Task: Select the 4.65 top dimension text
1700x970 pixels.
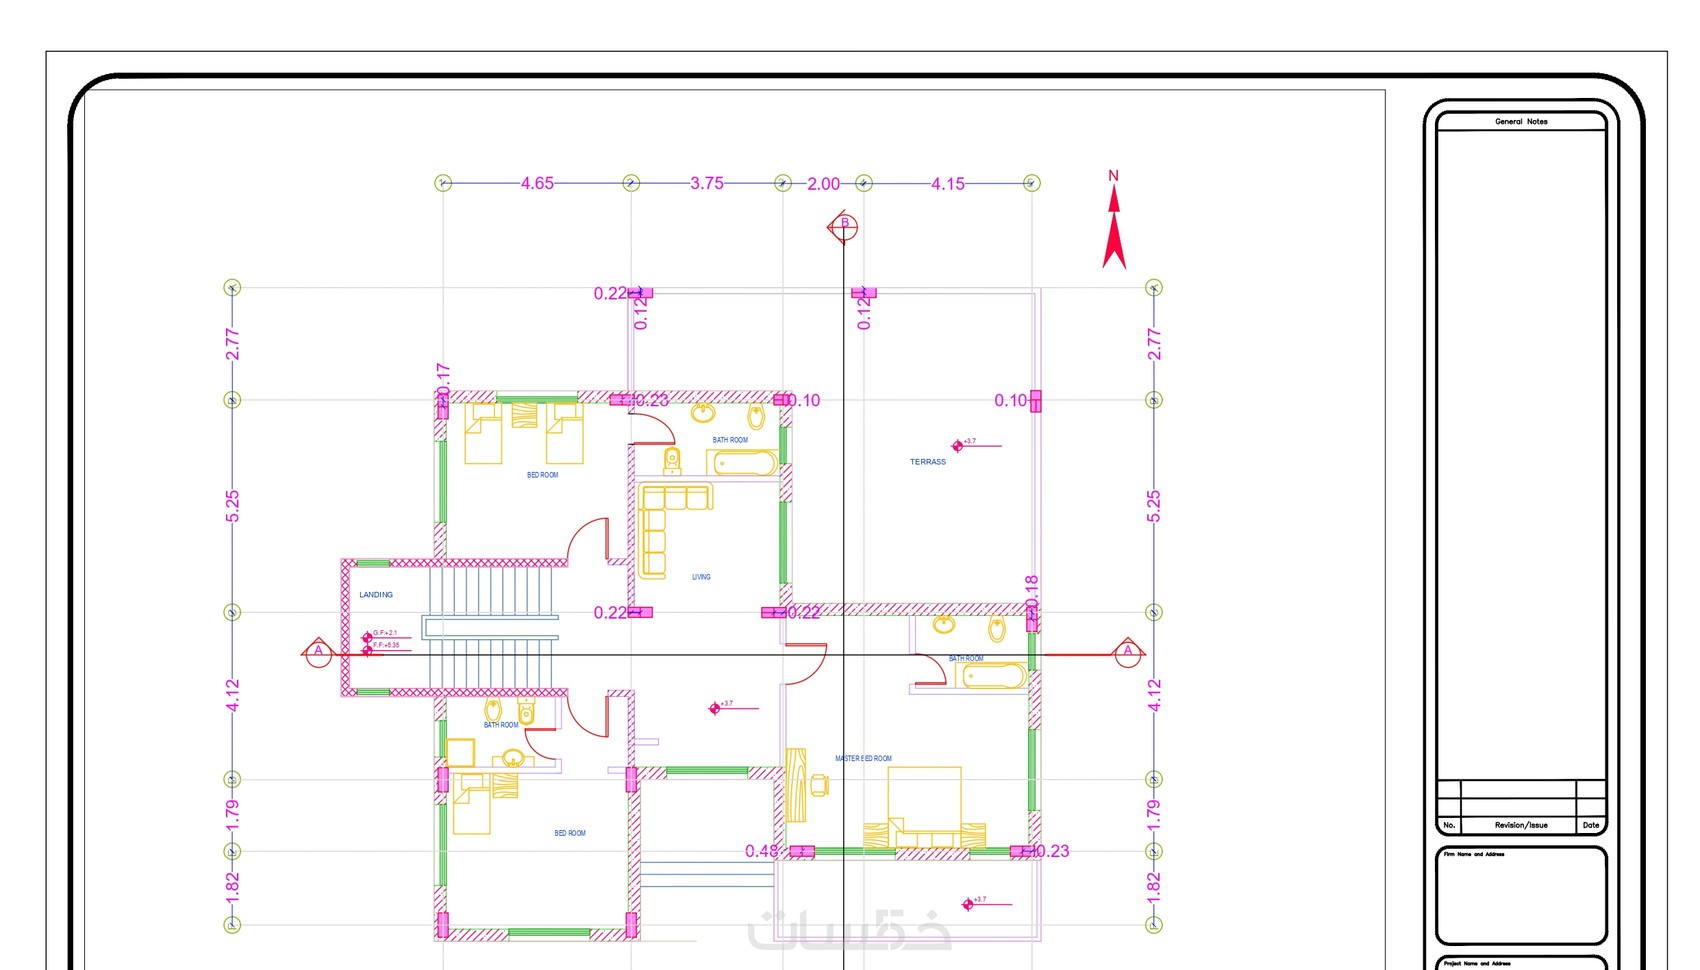Action: coord(537,183)
